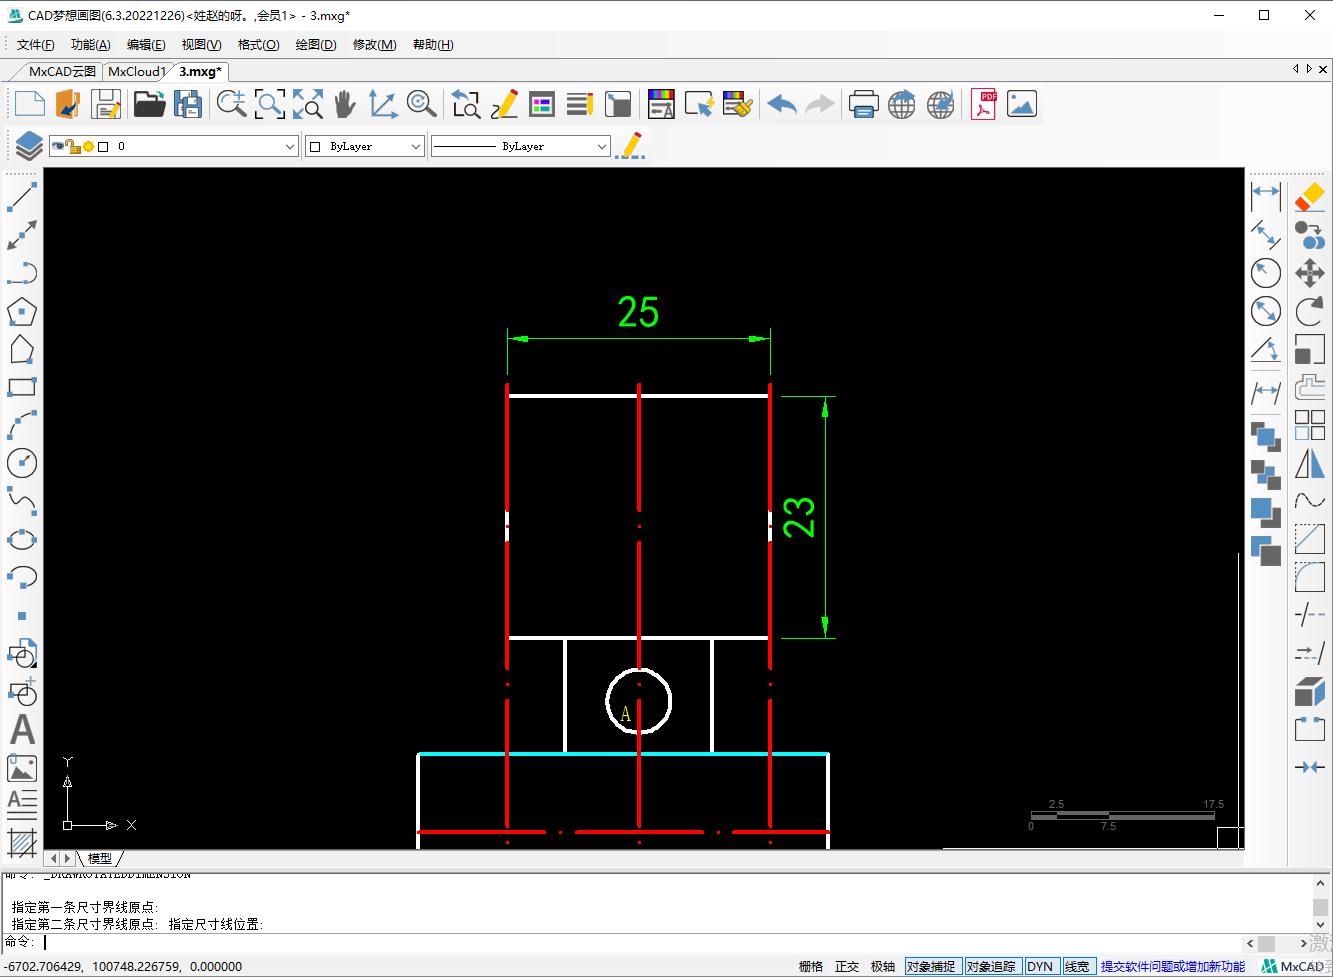Toggle 正交 orthogonal mode
The width and height of the screenshot is (1333, 977).
click(x=846, y=966)
